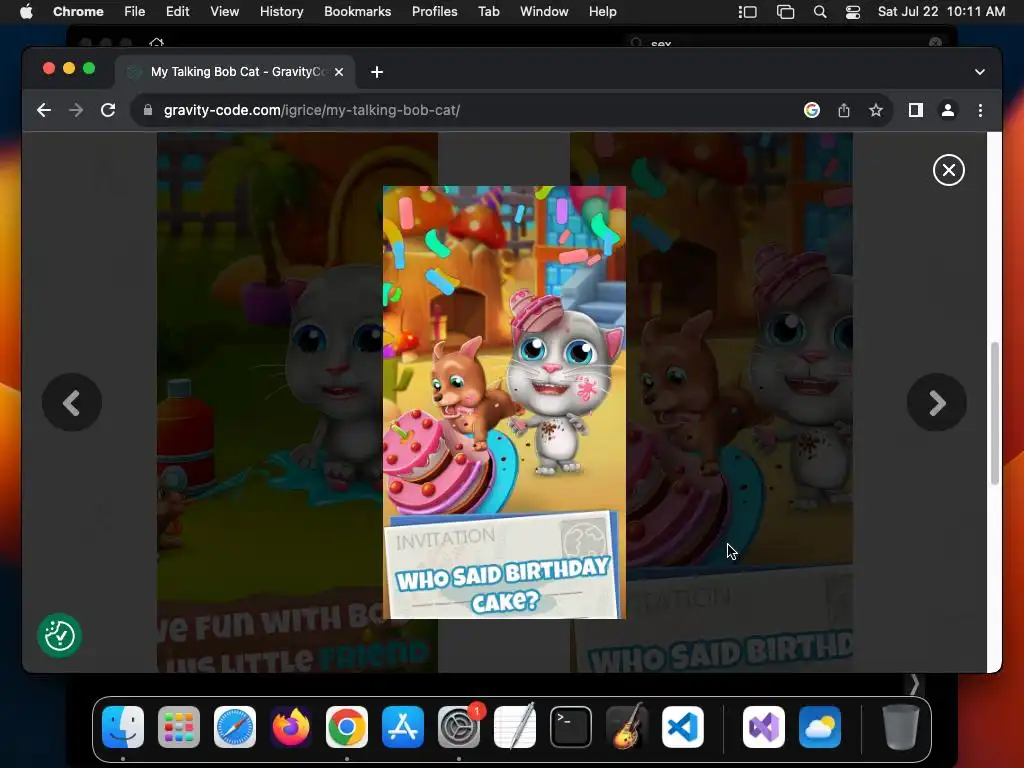Click the background window's search field
Screen dimensions: 1024x768
pos(784,43)
